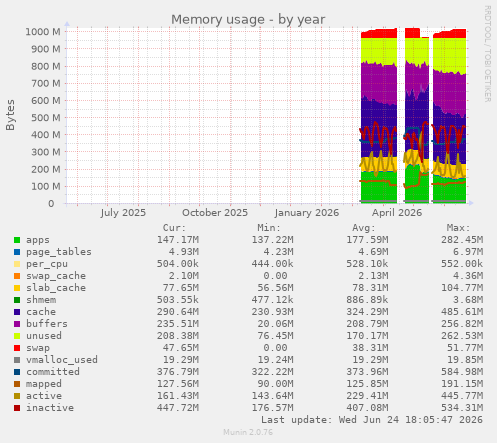Click the 'shmem' legend label

pos(41,300)
